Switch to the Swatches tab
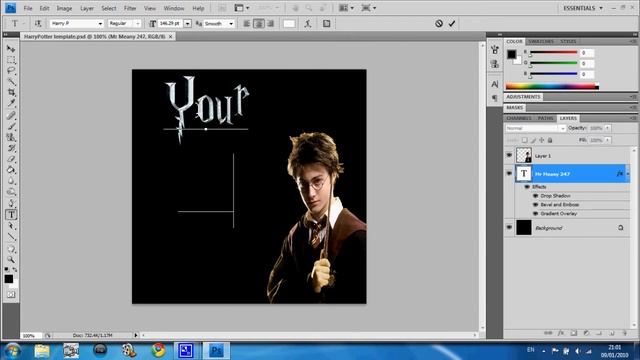The image size is (640, 360). coord(541,41)
